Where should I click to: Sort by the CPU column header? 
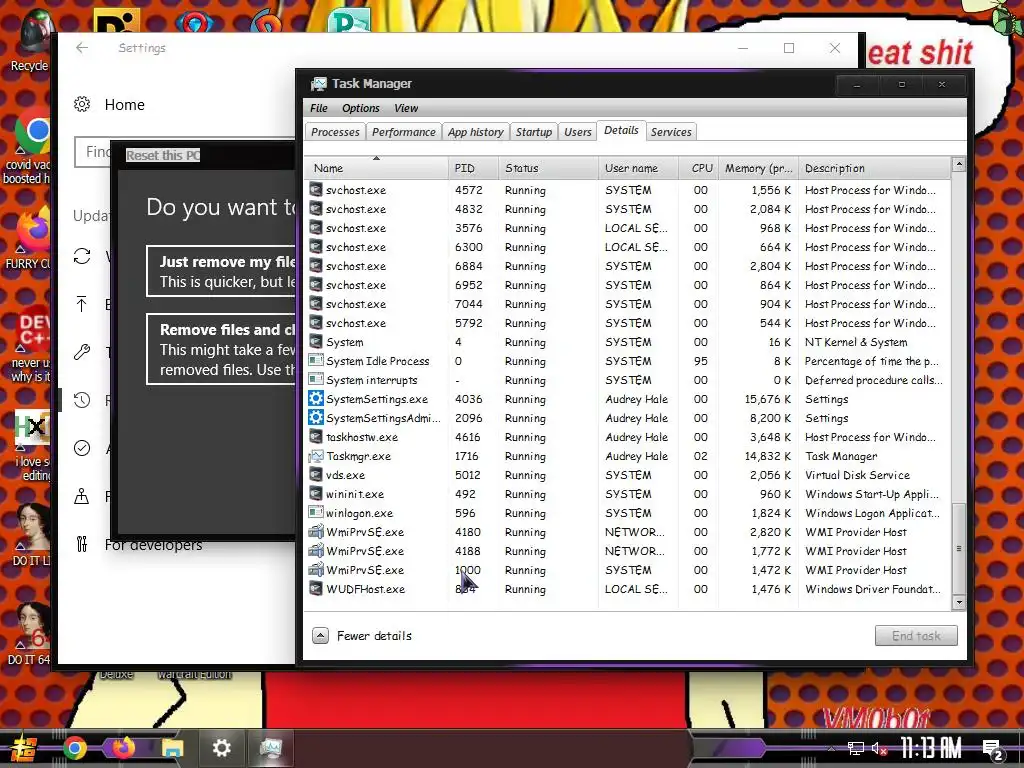coord(699,168)
